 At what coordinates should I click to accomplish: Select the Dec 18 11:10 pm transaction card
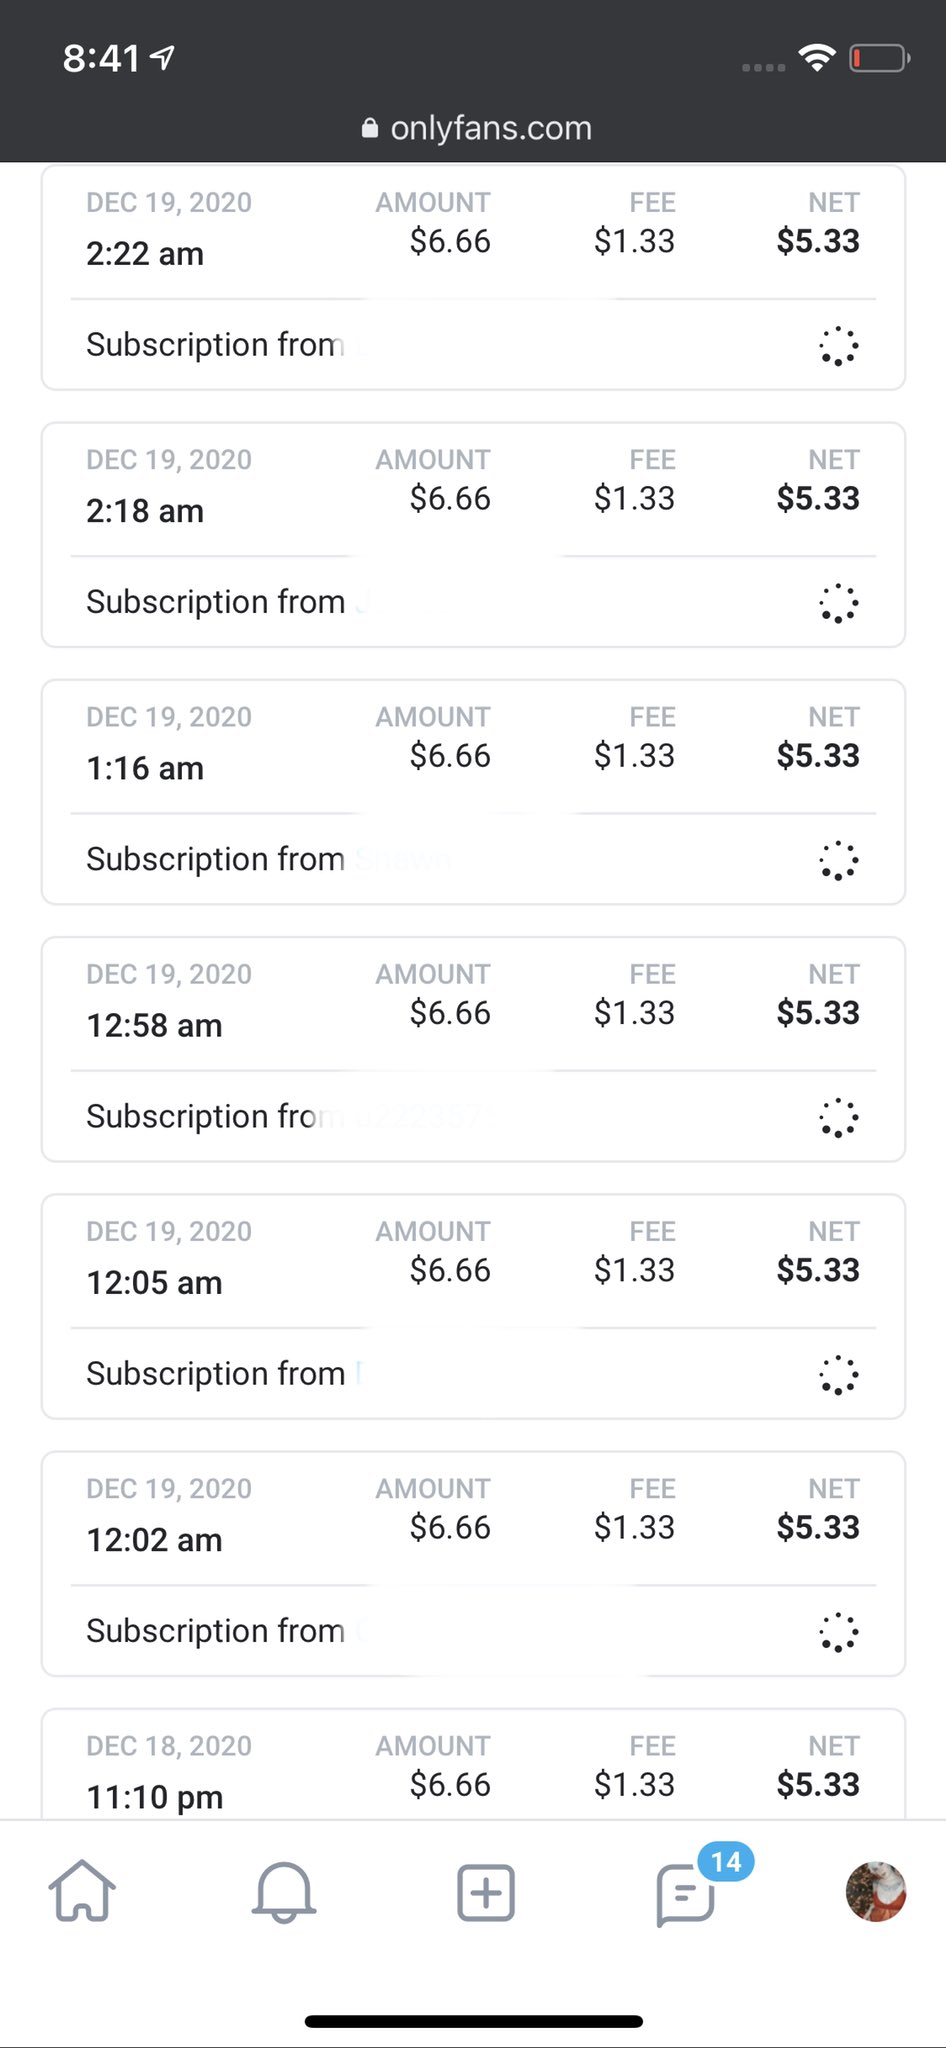point(473,1764)
